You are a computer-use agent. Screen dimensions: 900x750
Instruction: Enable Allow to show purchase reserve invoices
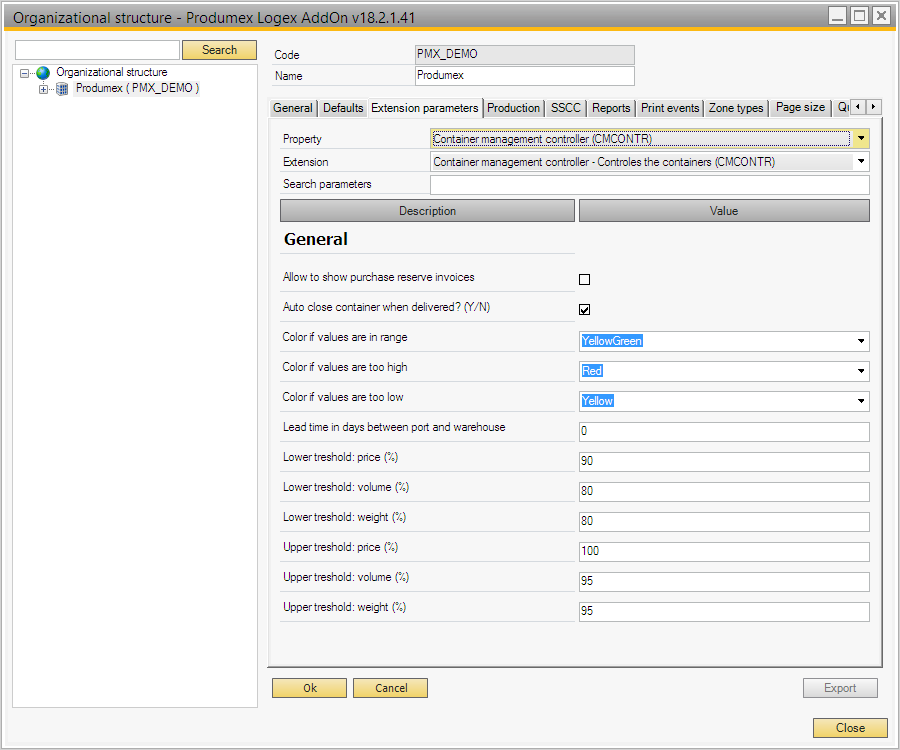pos(585,280)
